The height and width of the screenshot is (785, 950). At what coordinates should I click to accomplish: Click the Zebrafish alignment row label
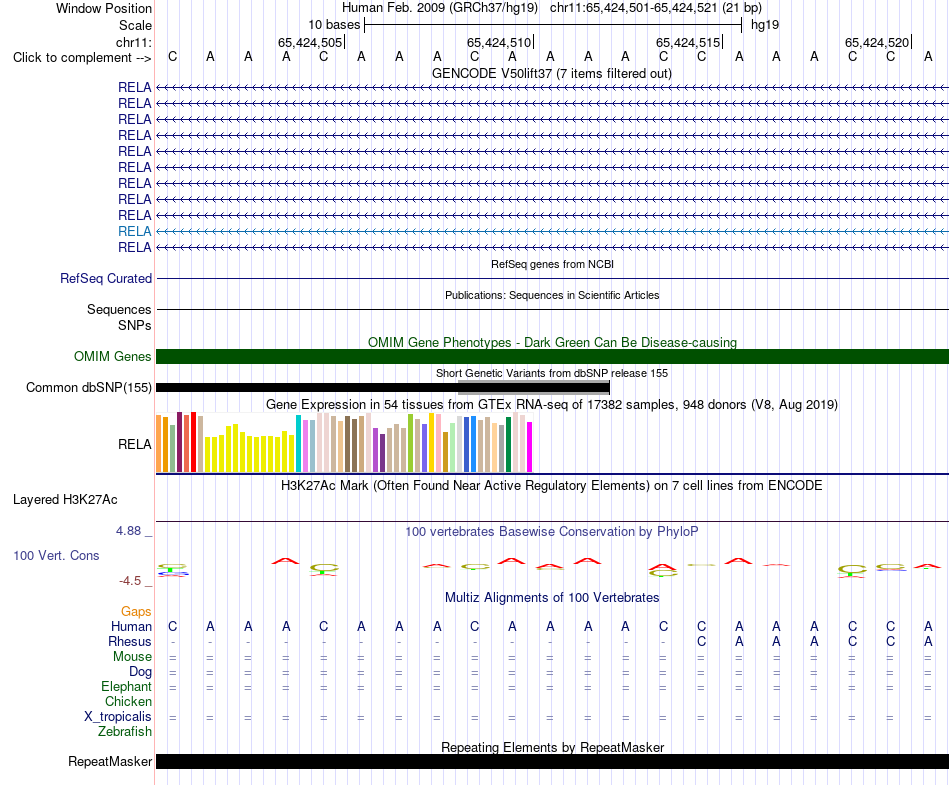click(125, 732)
